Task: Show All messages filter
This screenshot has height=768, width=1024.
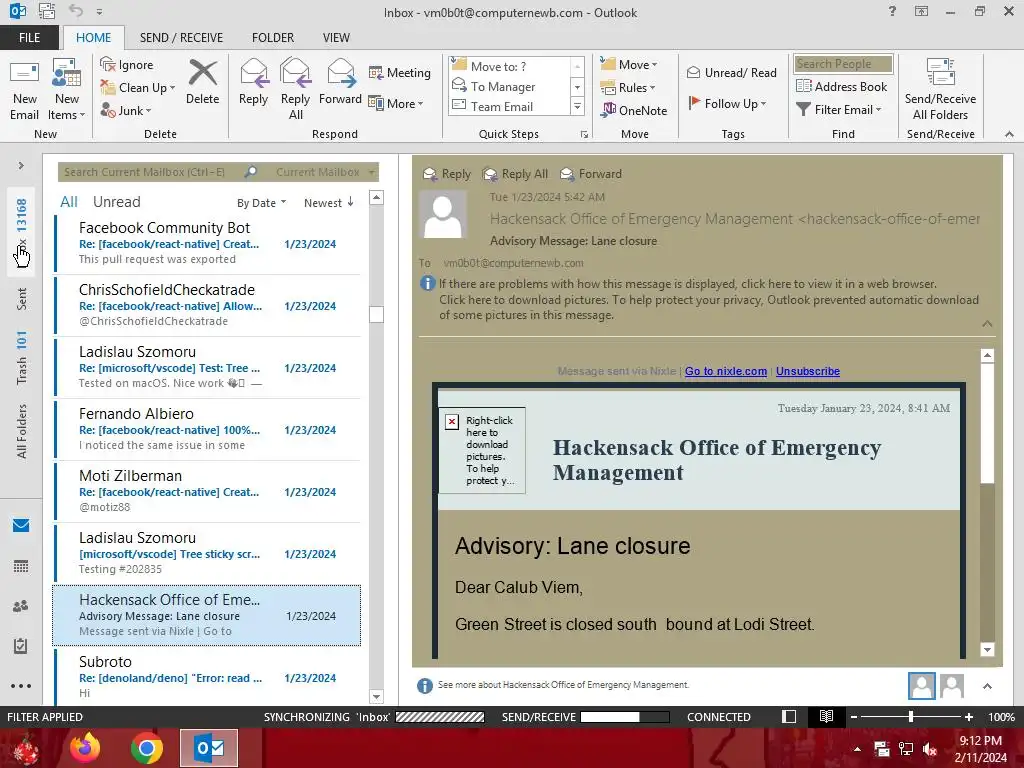Action: tap(69, 202)
